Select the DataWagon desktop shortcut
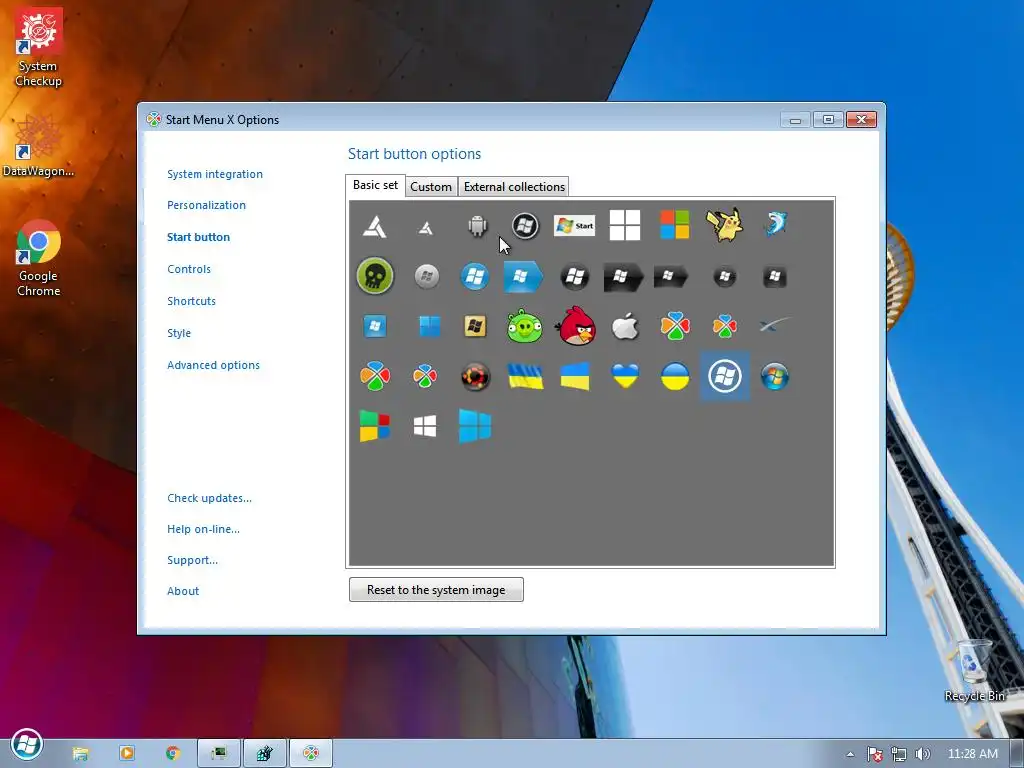The width and height of the screenshot is (1024, 768). click(39, 145)
